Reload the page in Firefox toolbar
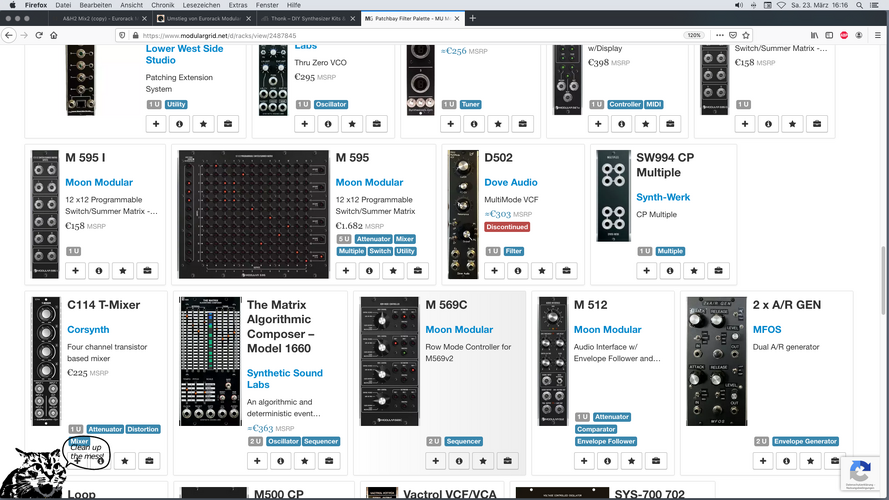Screen dimensions: 889x500 [39, 35]
